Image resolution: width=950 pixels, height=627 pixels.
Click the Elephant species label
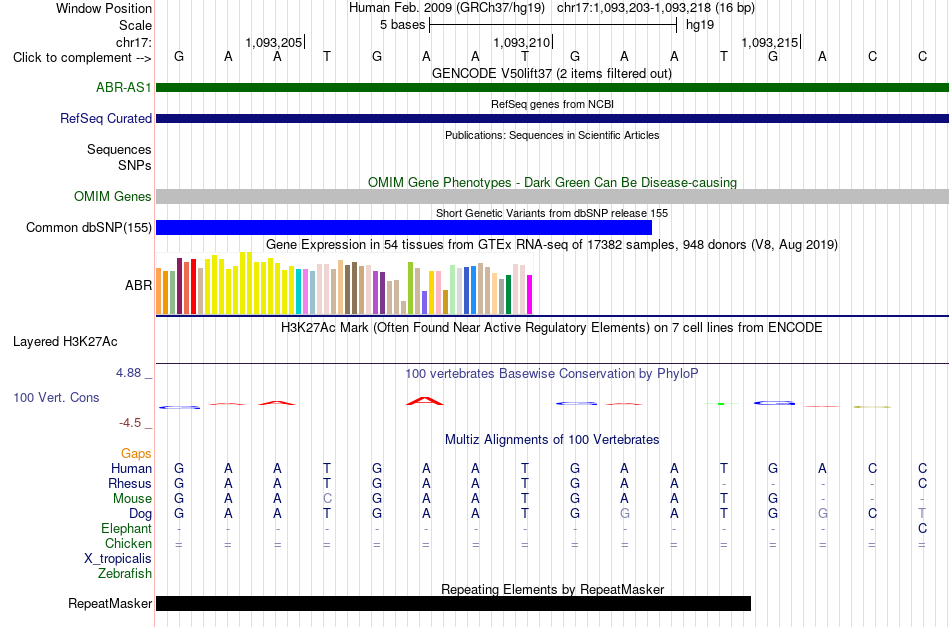click(x=126, y=528)
